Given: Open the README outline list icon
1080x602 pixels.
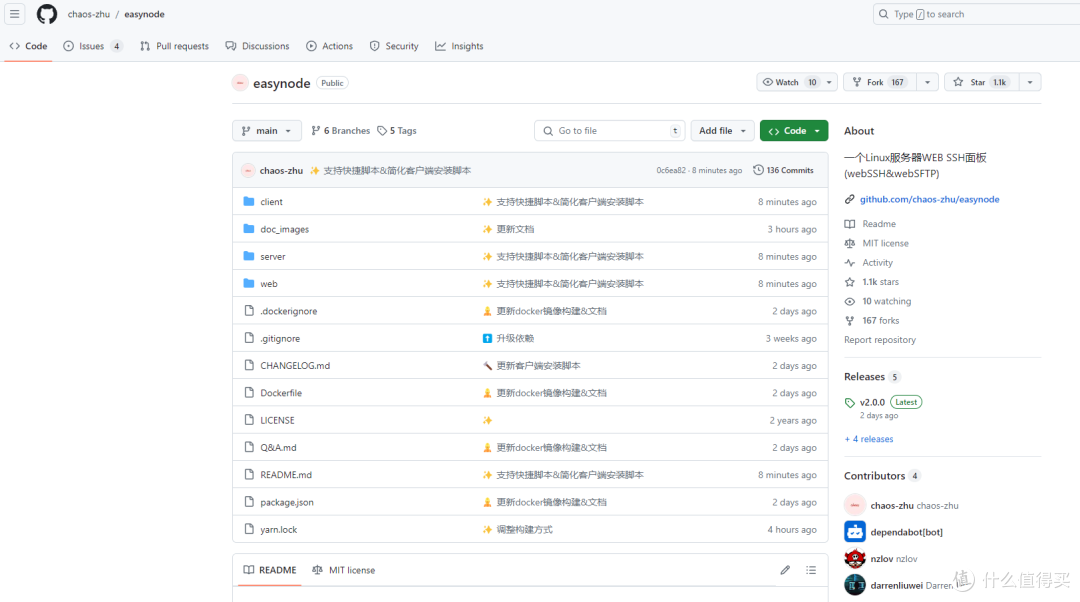Looking at the screenshot, I should tap(811, 570).
